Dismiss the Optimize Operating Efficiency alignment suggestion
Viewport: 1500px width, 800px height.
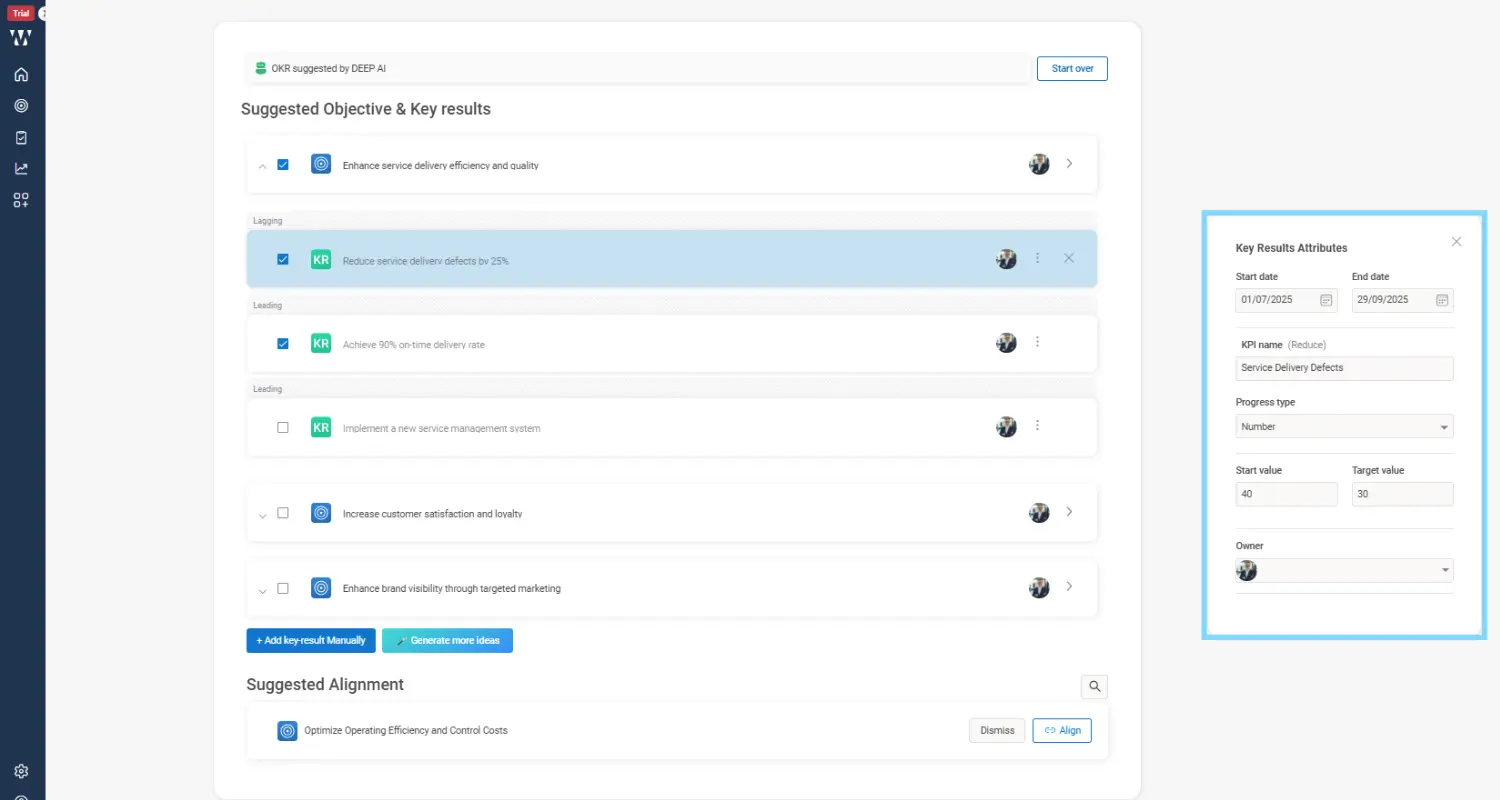(x=996, y=730)
